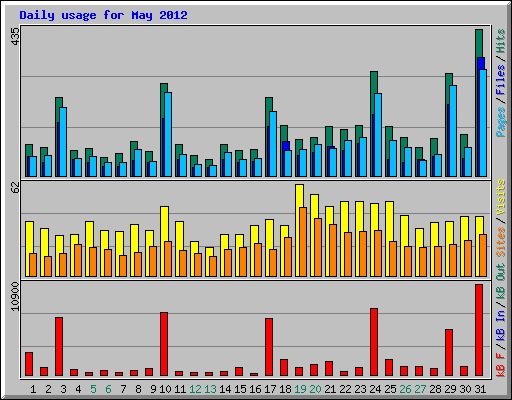Click the red kB bar for day 3

(59, 347)
